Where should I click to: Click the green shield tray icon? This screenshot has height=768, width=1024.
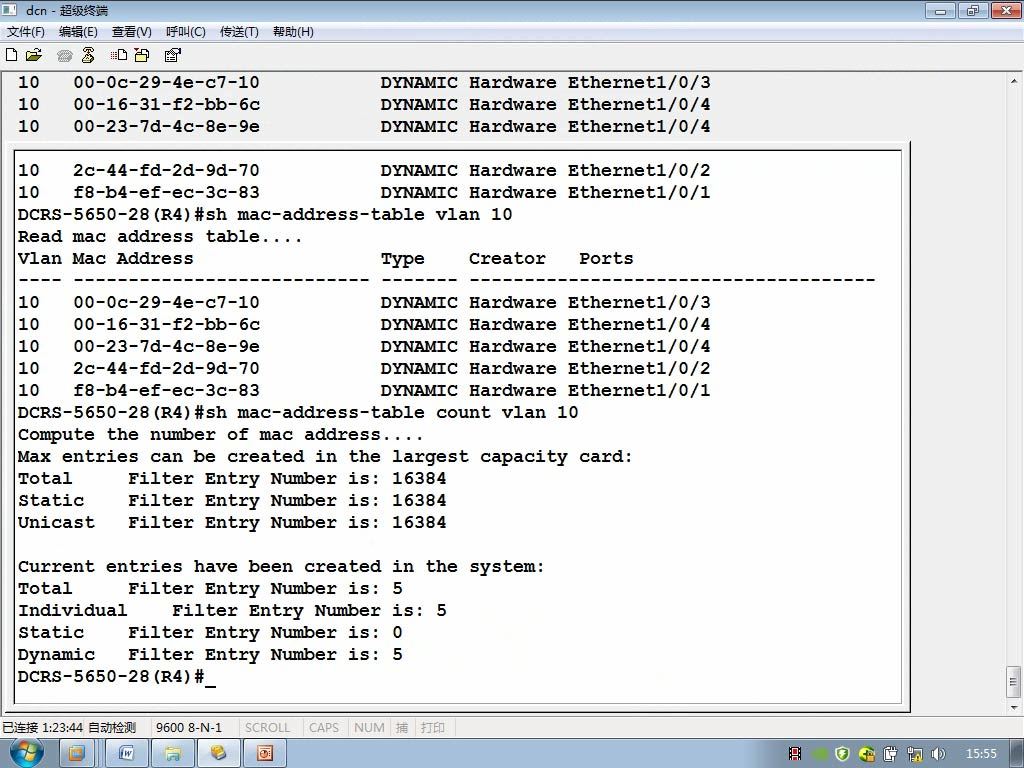pyautogui.click(x=842, y=754)
